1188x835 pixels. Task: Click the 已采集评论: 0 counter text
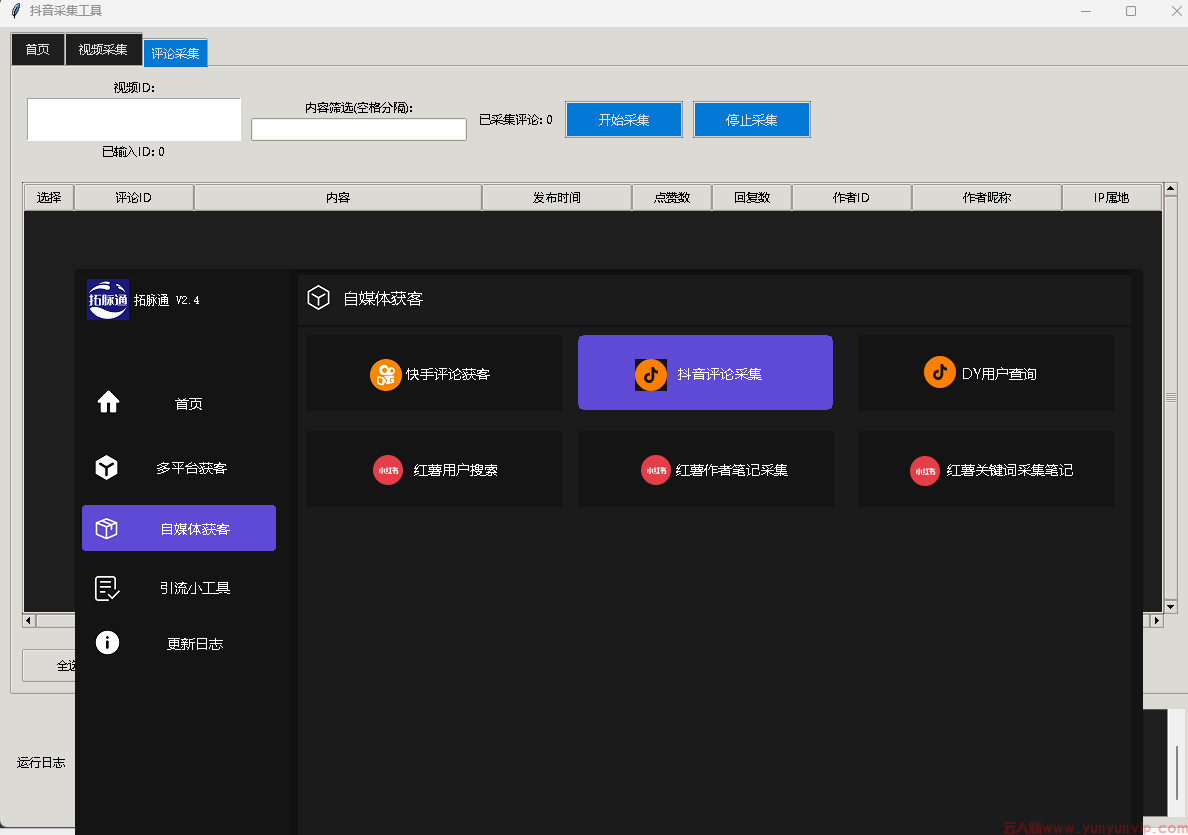516,120
